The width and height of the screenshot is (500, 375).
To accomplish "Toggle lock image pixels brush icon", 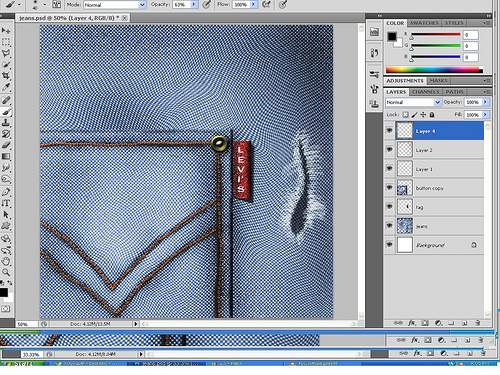I will [414, 115].
